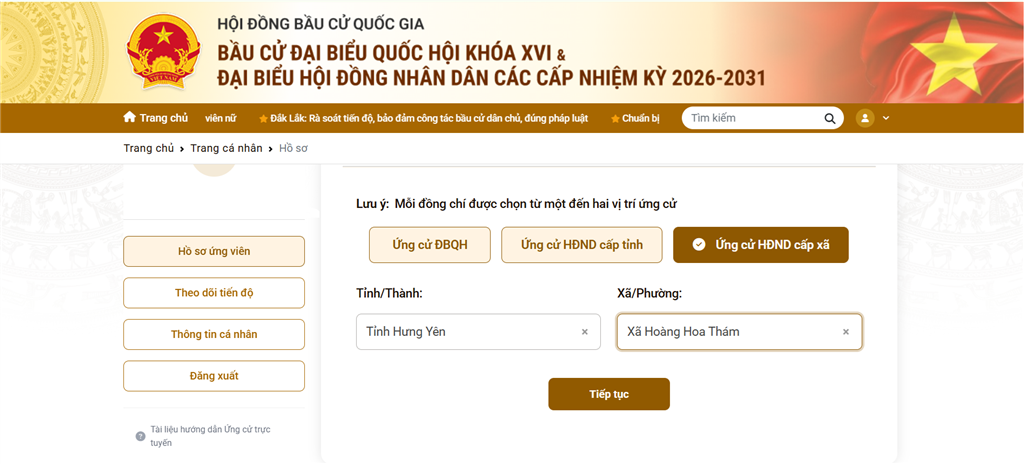This screenshot has width=1024, height=464.
Task: Deselect the Ứng cử HĐND cấp xã option
Action: 760,244
